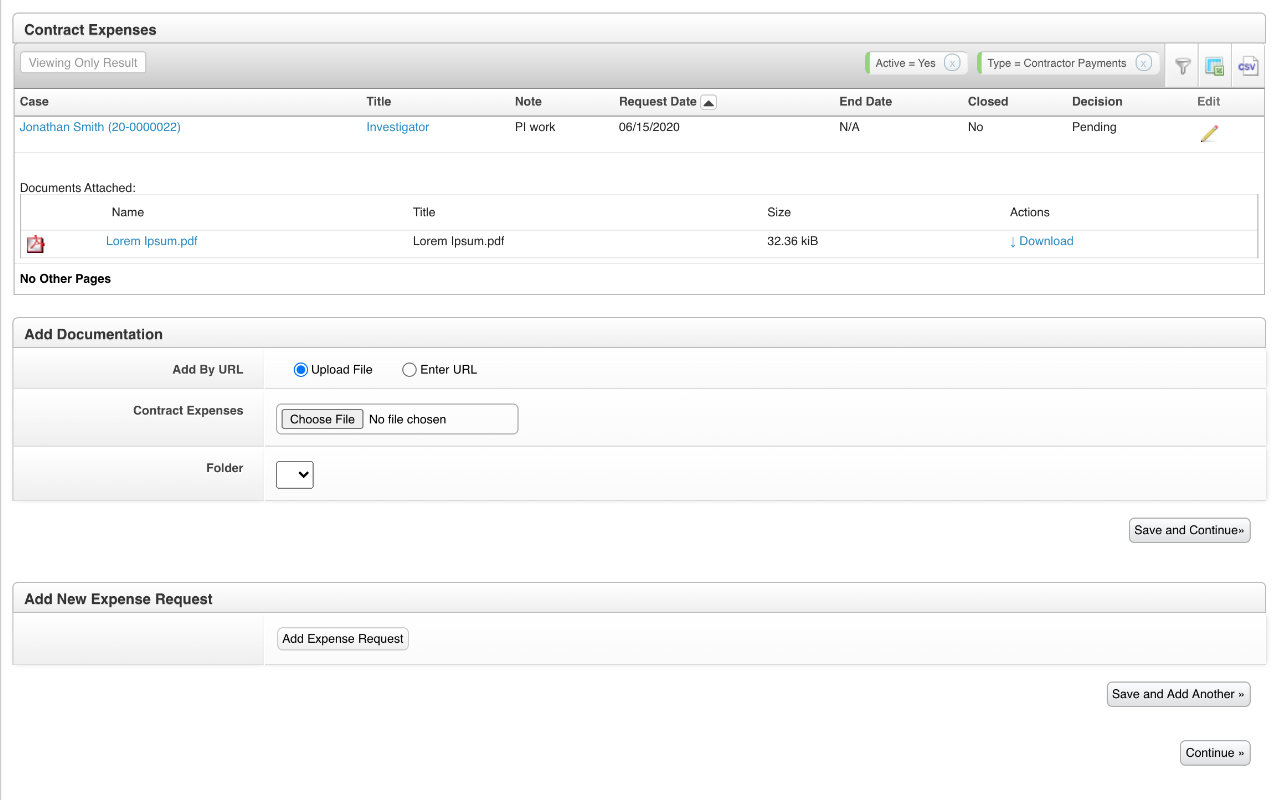Sort by Request Date arrow
Image resolution: width=1280 pixels, height=800 pixels.
pos(708,102)
